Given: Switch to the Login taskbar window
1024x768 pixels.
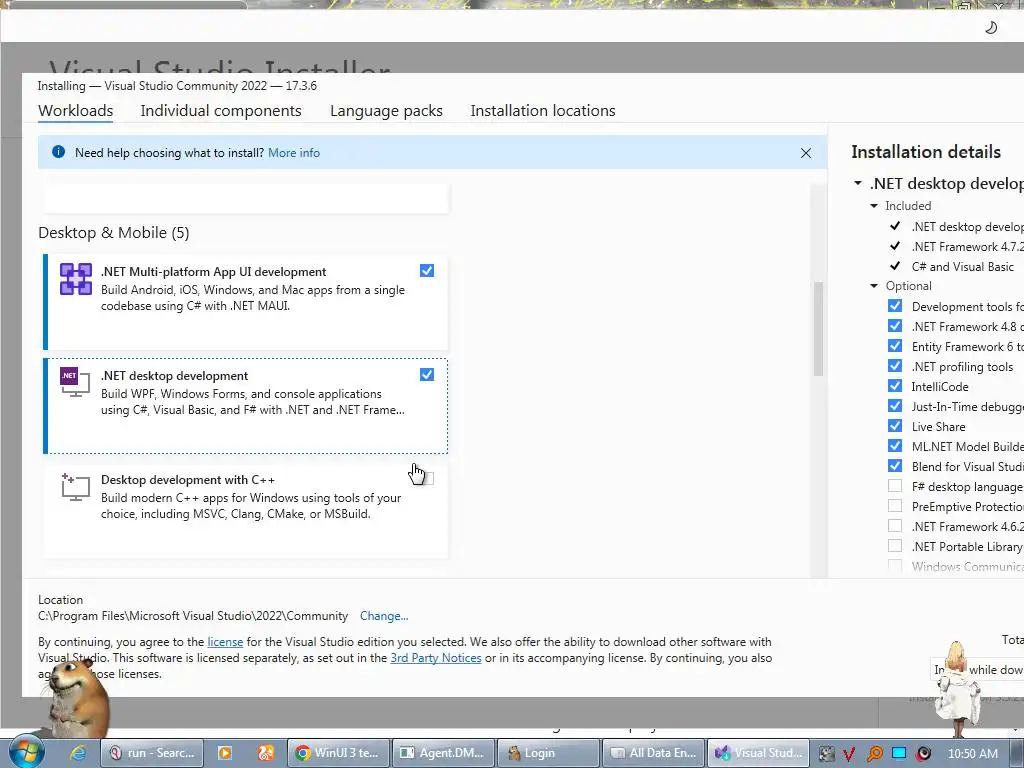Looking at the screenshot, I should pyautogui.click(x=549, y=753).
